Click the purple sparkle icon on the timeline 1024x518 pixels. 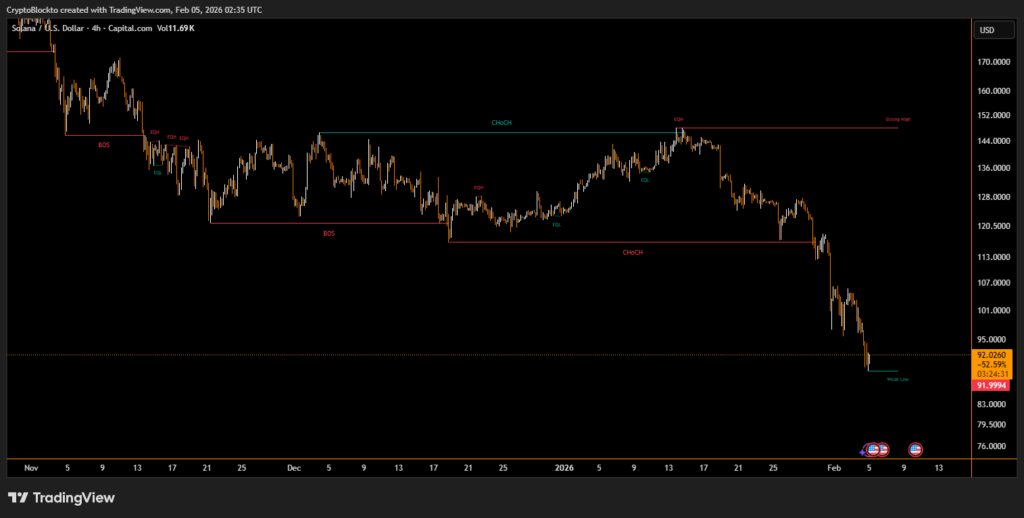coord(864,452)
